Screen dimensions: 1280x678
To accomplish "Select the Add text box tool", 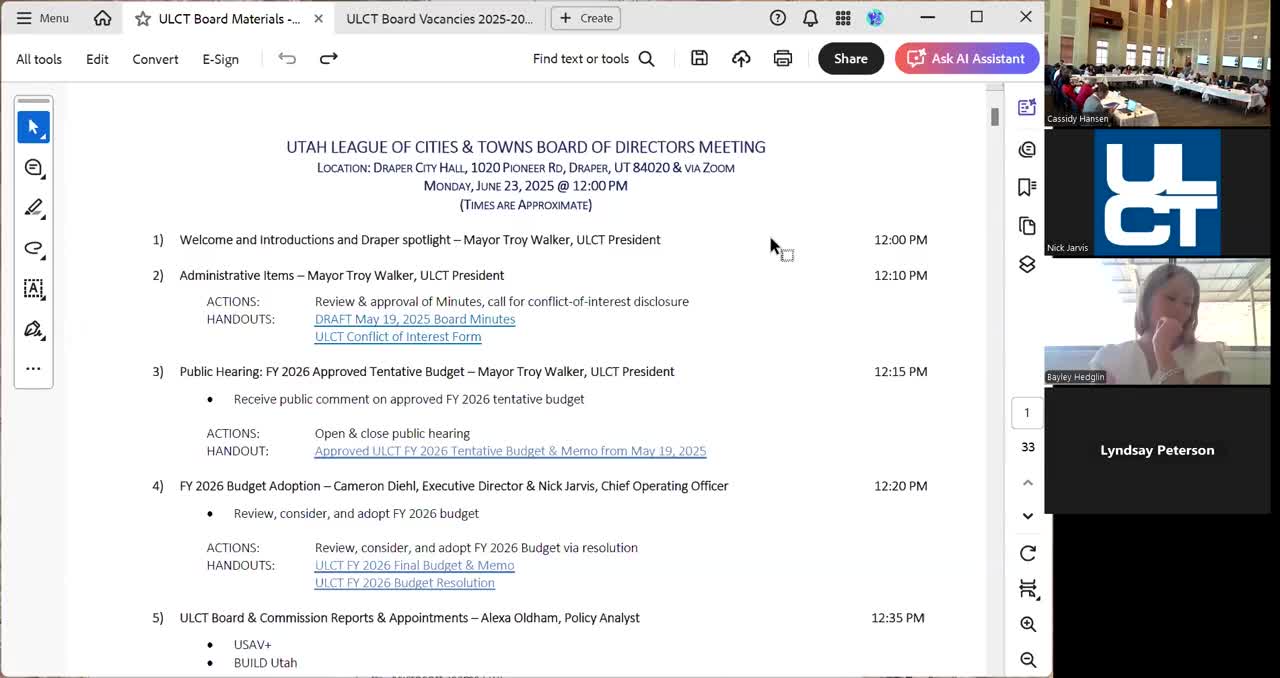I will pyautogui.click(x=33, y=289).
